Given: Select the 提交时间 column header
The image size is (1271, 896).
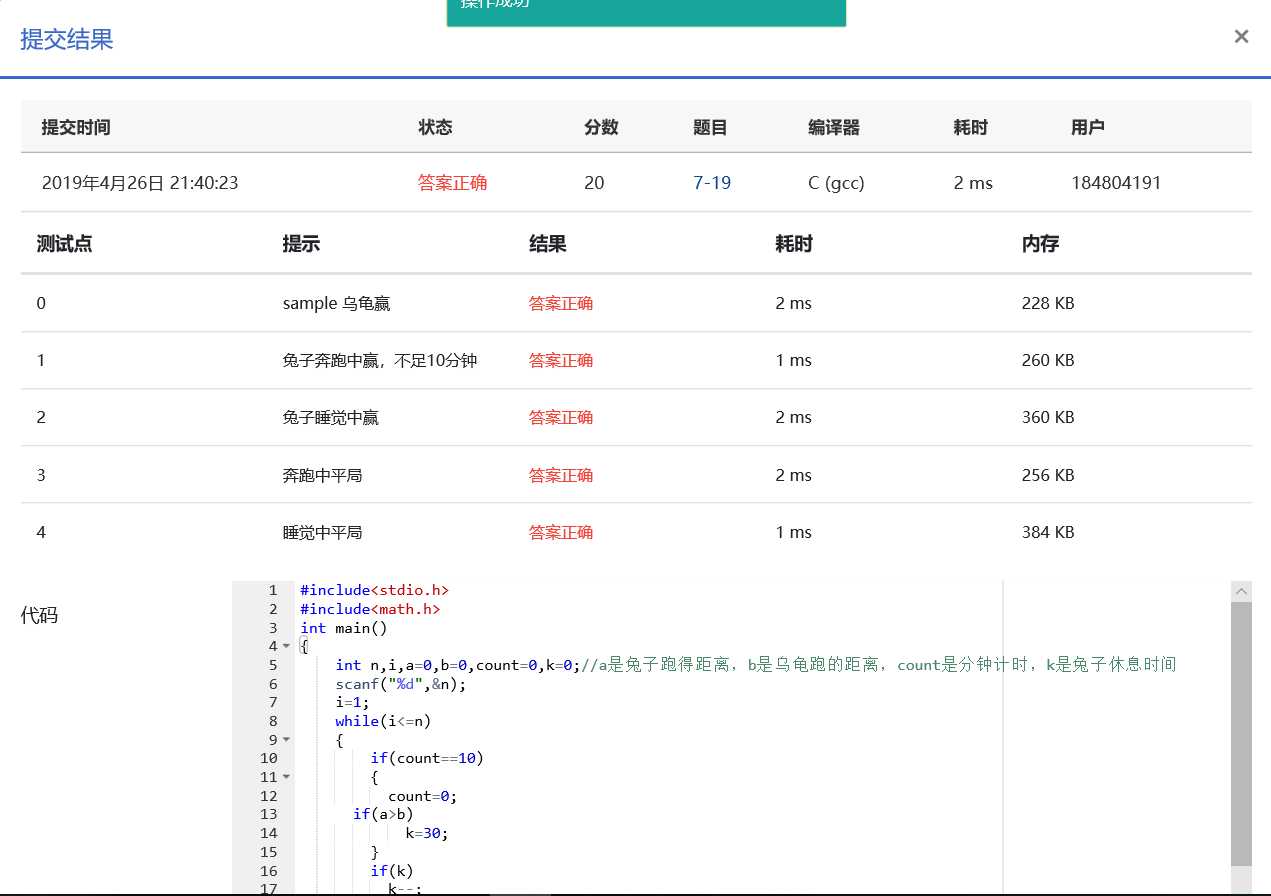Looking at the screenshot, I should coord(76,127).
